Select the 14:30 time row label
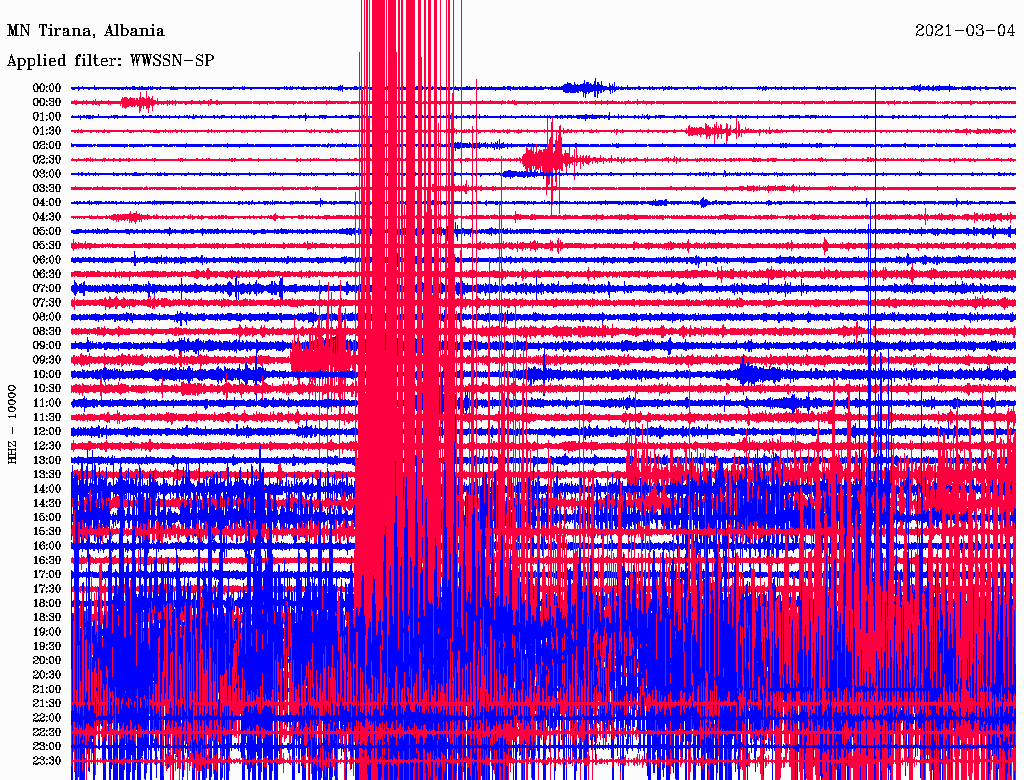The width and height of the screenshot is (1024, 780). pos(47,503)
